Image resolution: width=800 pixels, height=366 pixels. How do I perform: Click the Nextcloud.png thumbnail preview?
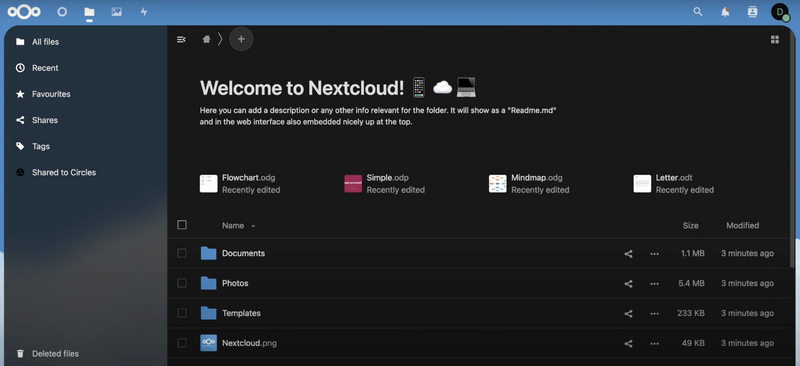tap(208, 343)
